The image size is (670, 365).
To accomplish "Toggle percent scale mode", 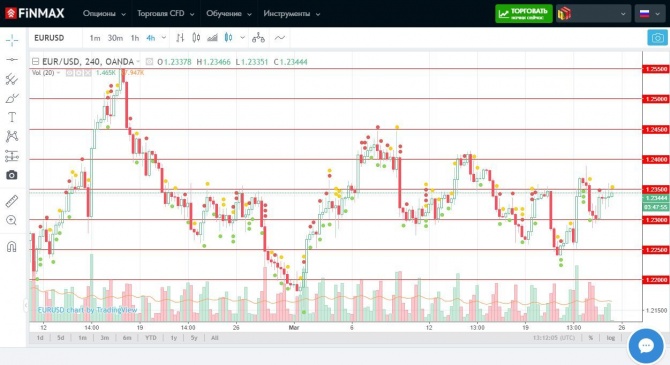I will point(591,338).
